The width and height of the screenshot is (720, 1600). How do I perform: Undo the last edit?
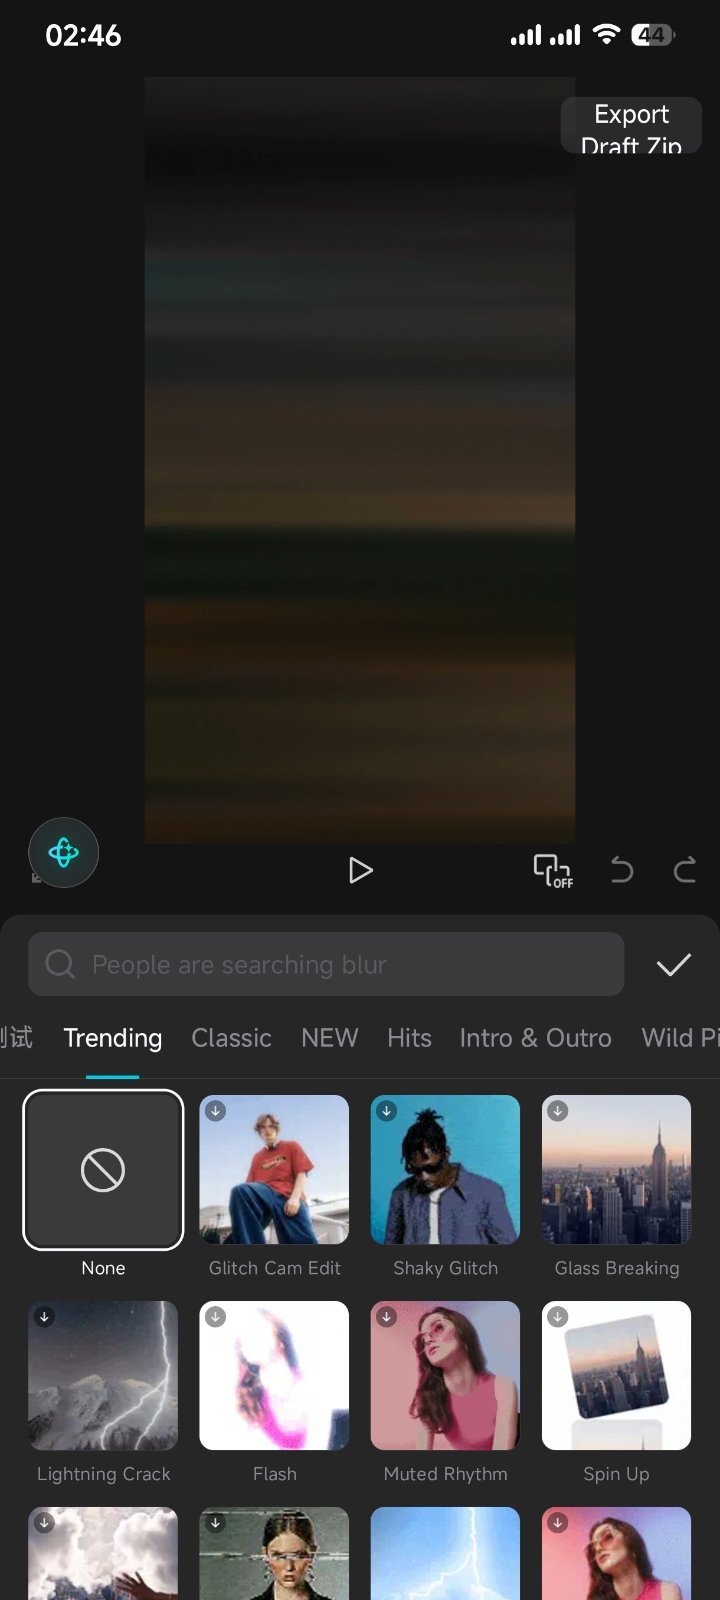pos(621,870)
